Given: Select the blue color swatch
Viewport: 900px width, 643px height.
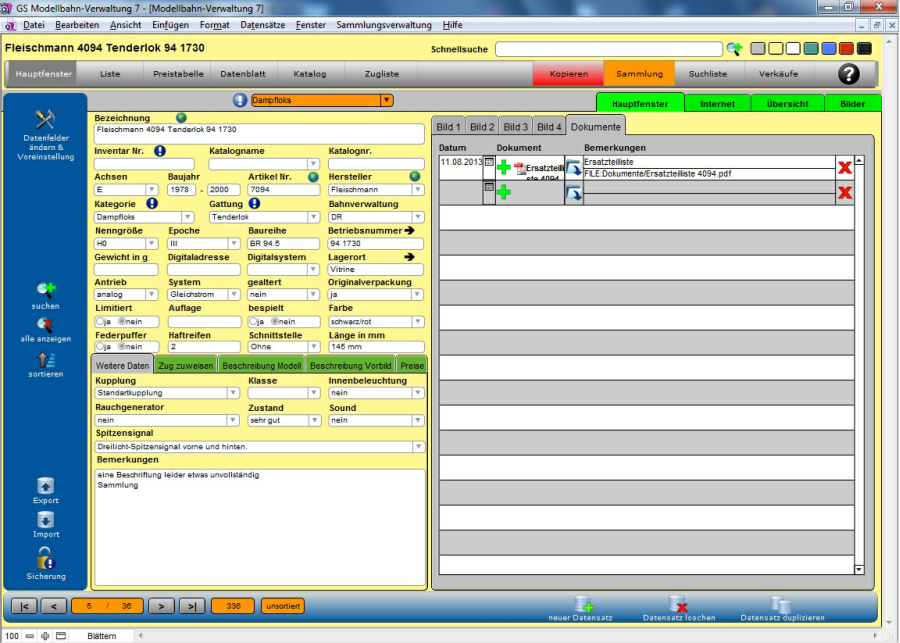Looking at the screenshot, I should tap(829, 49).
